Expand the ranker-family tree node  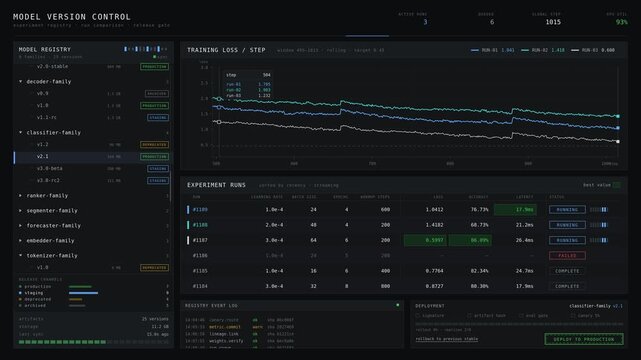pos(20,196)
